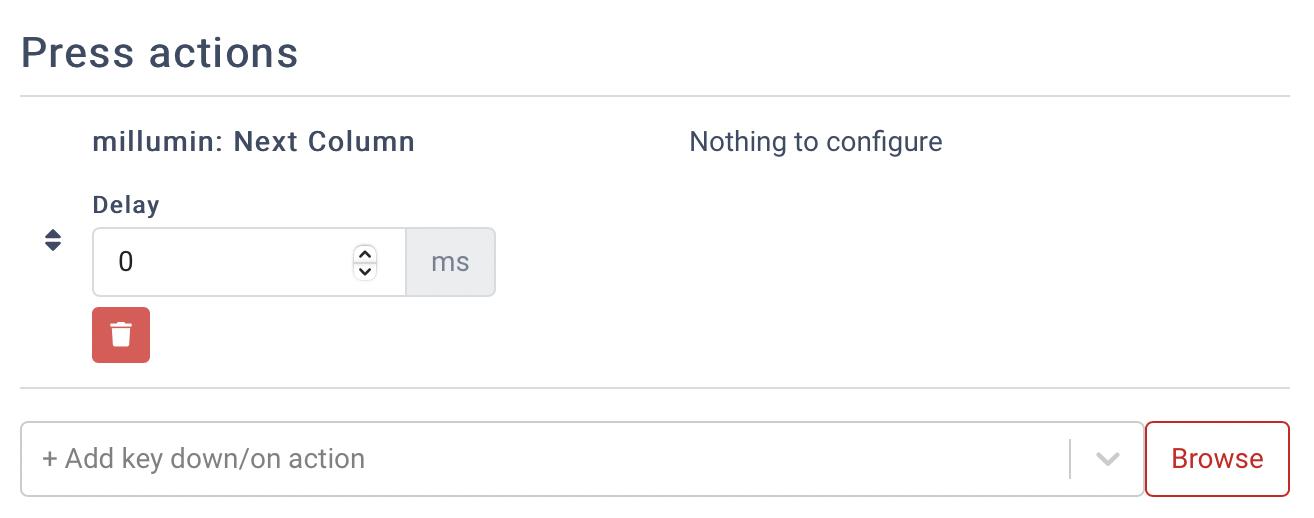
Task: Click the divider line above the add action row
Action: coord(655,388)
